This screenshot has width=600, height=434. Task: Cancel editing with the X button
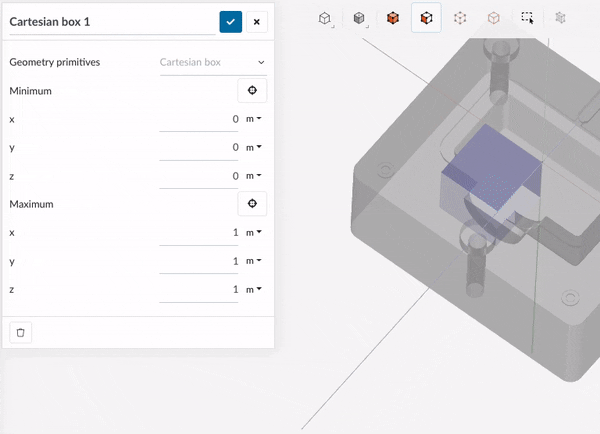click(257, 21)
